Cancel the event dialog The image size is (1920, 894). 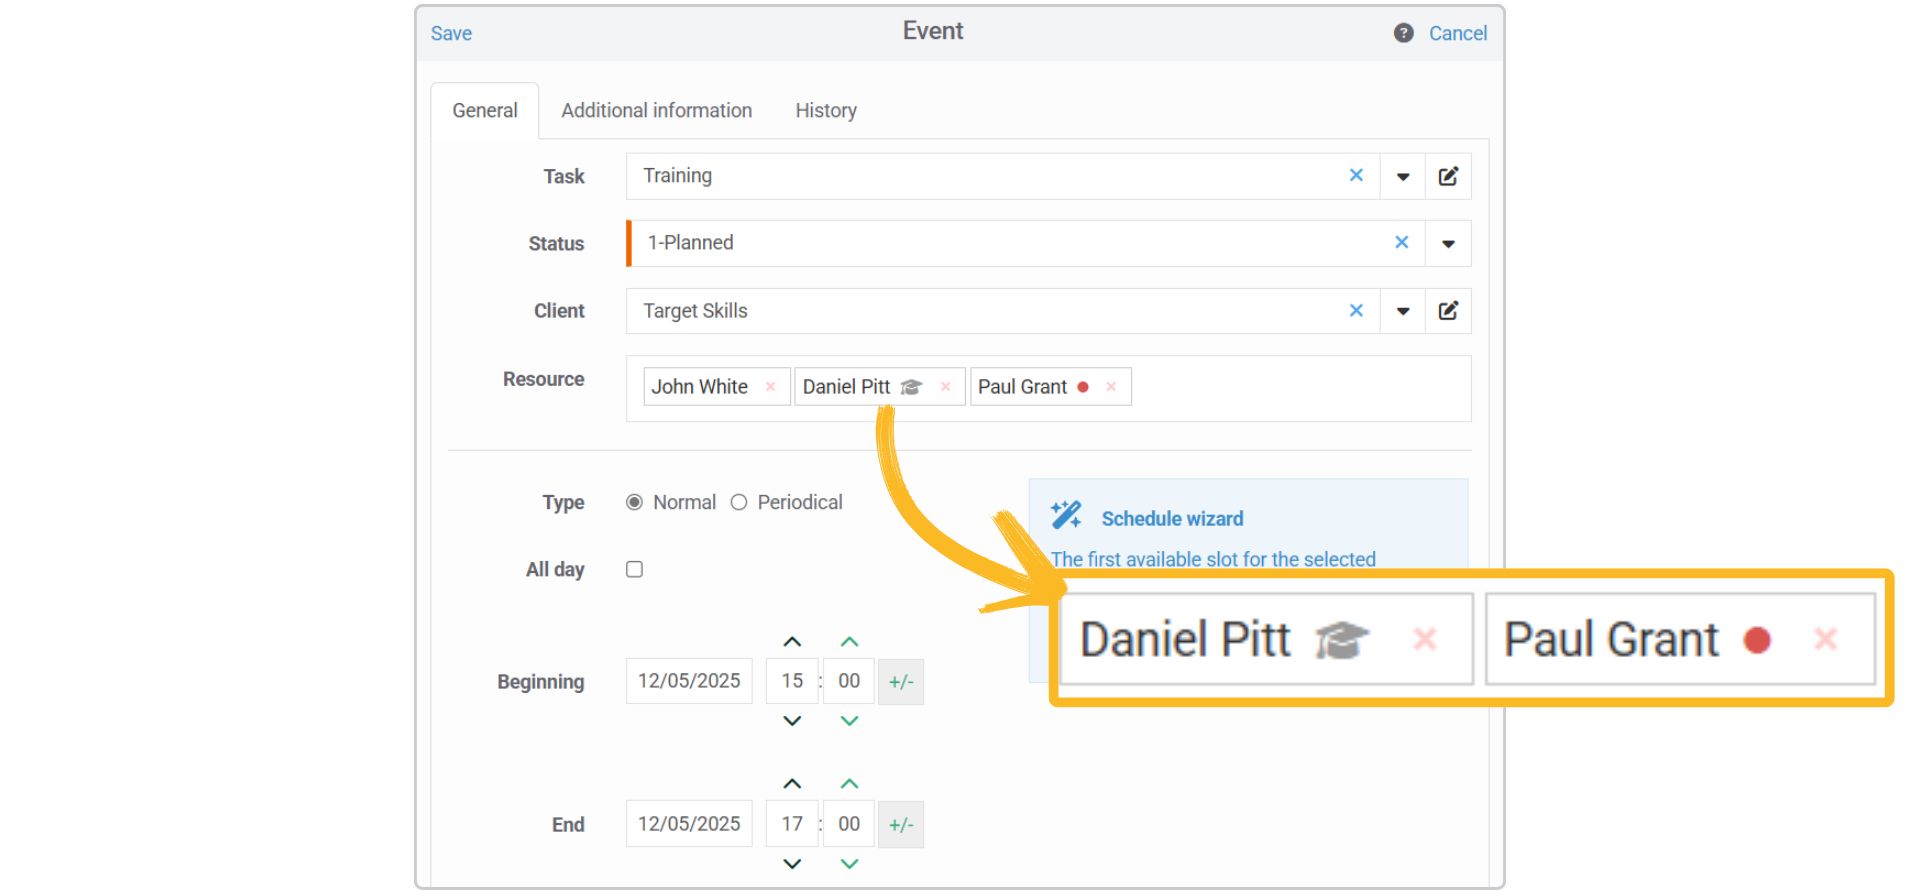(1457, 33)
